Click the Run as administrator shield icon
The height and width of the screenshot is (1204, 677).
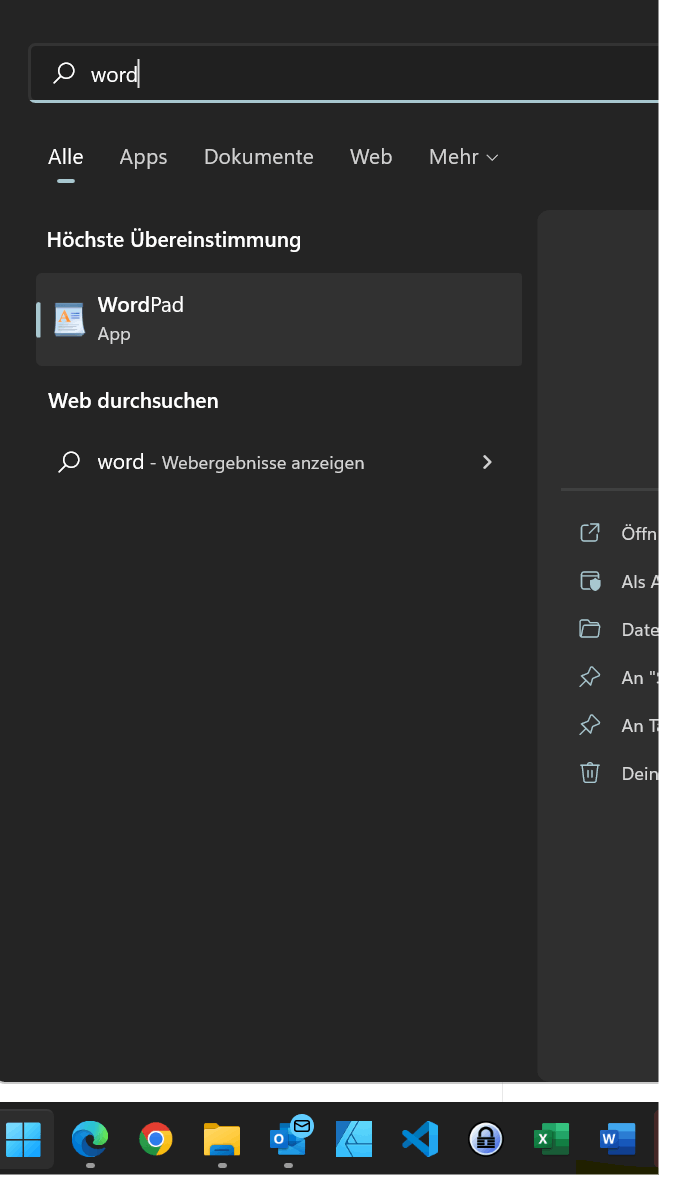(x=590, y=581)
